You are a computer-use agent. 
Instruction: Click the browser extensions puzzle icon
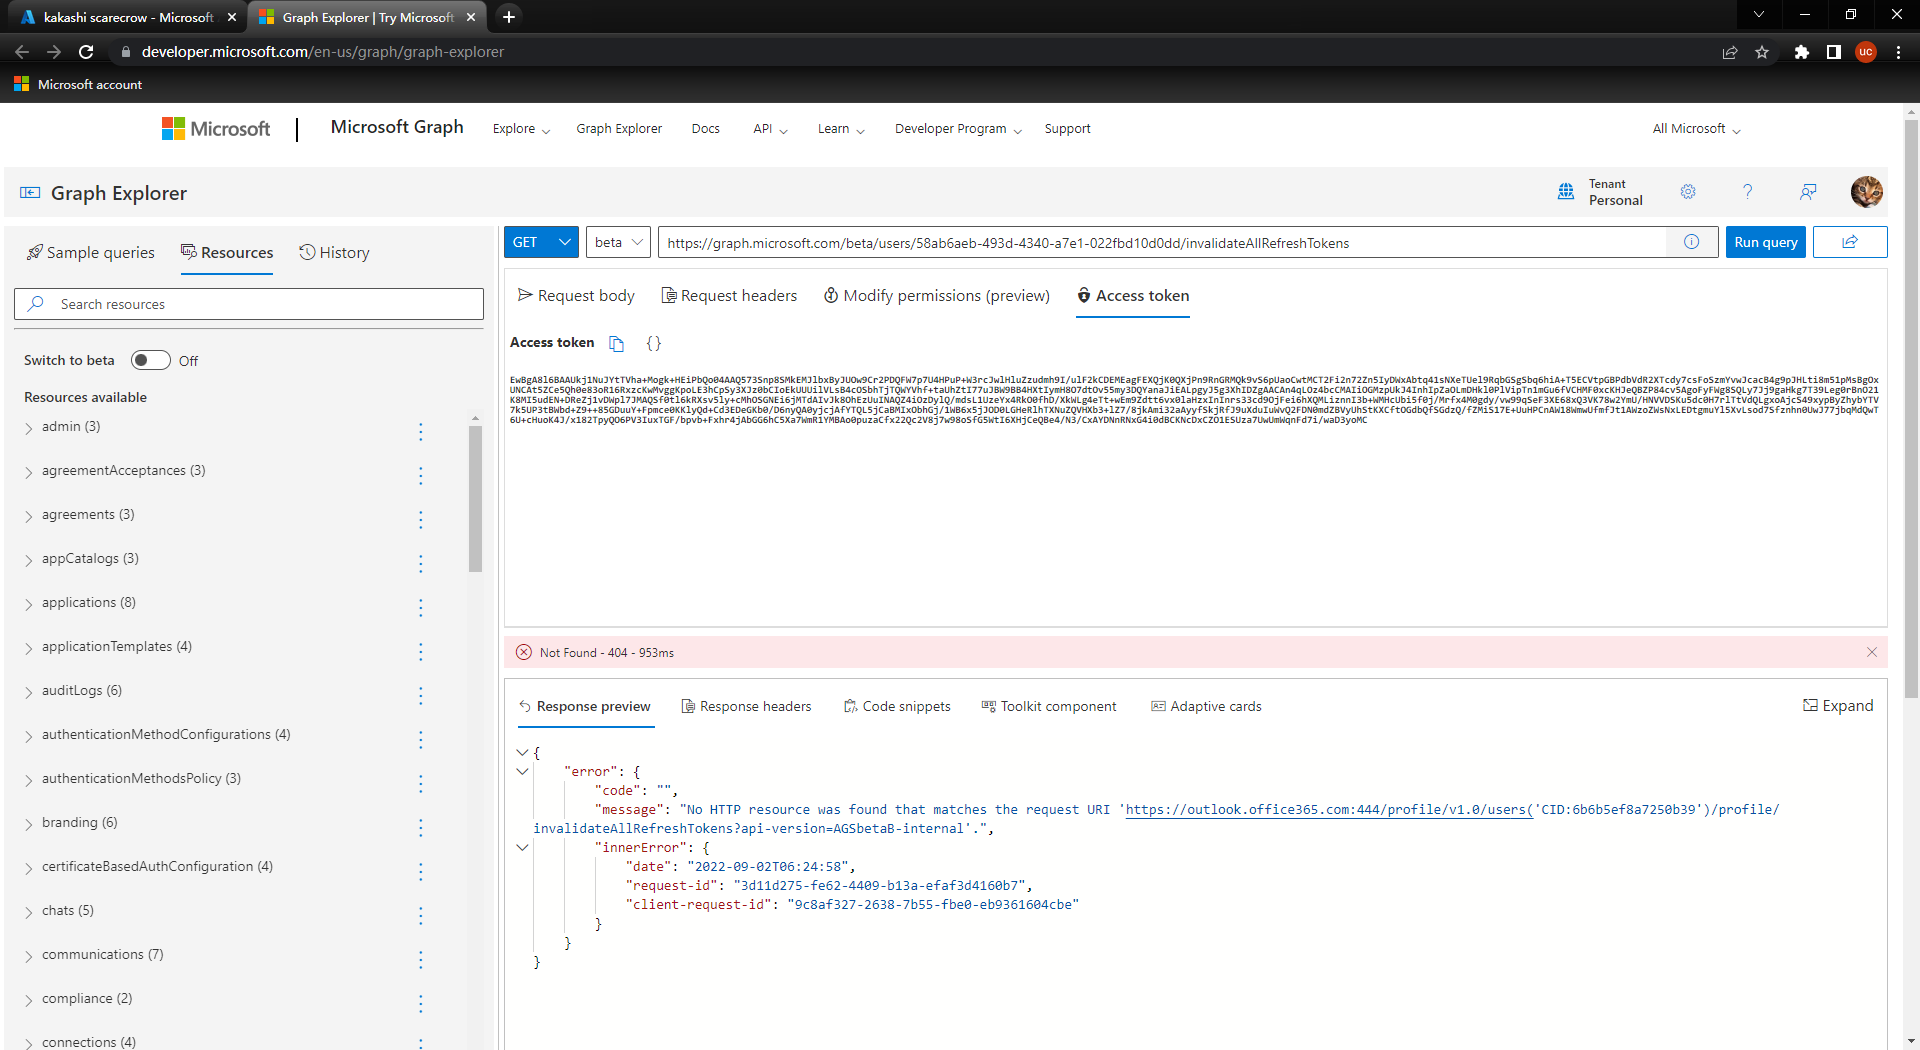(1801, 52)
